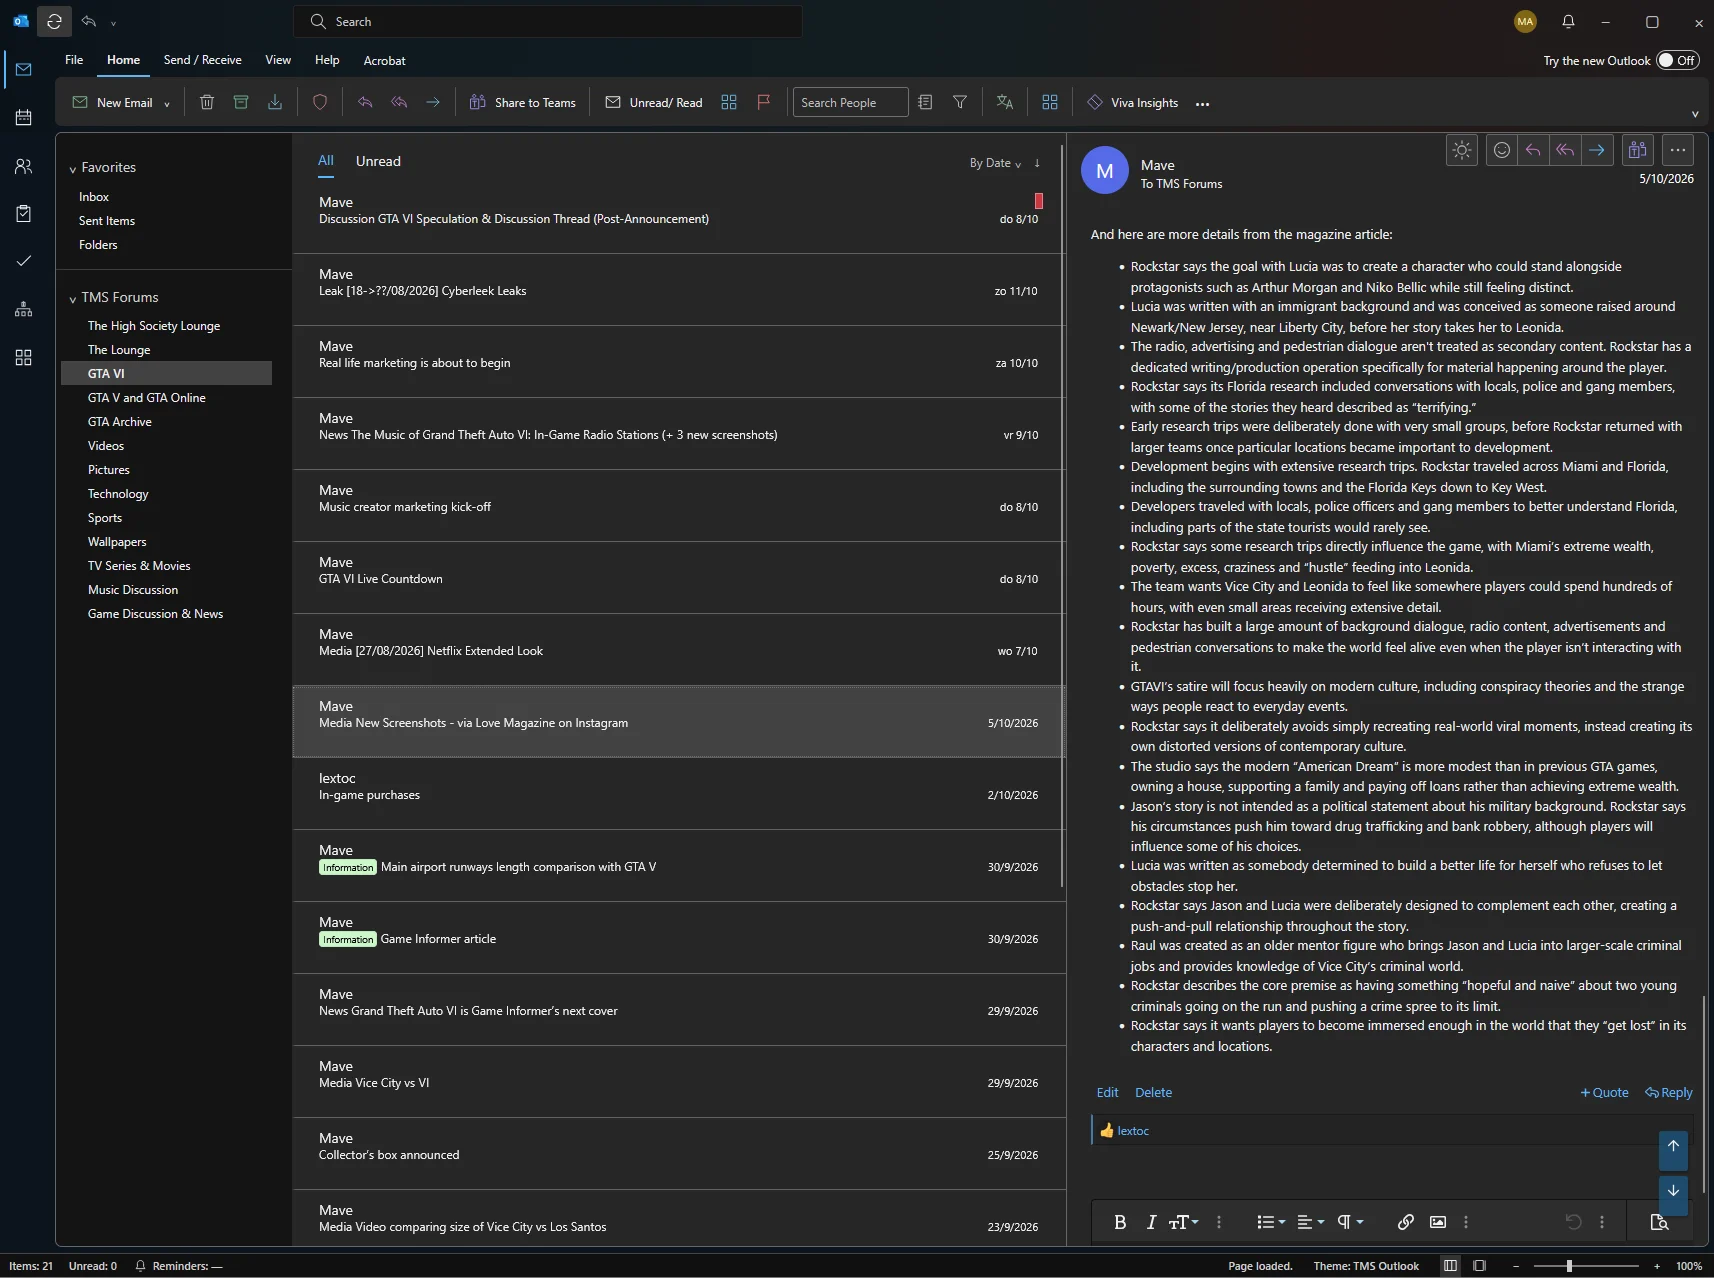Open notifications bell in the title bar
1714x1278 pixels.
tap(1568, 21)
